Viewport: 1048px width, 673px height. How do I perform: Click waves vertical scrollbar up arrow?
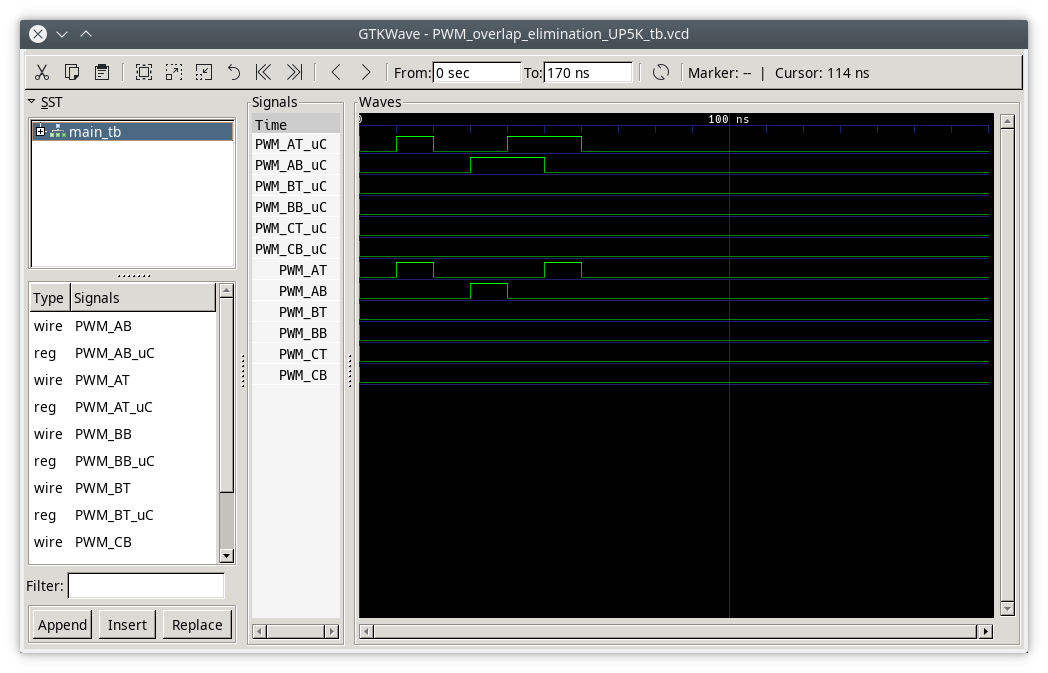click(1007, 121)
